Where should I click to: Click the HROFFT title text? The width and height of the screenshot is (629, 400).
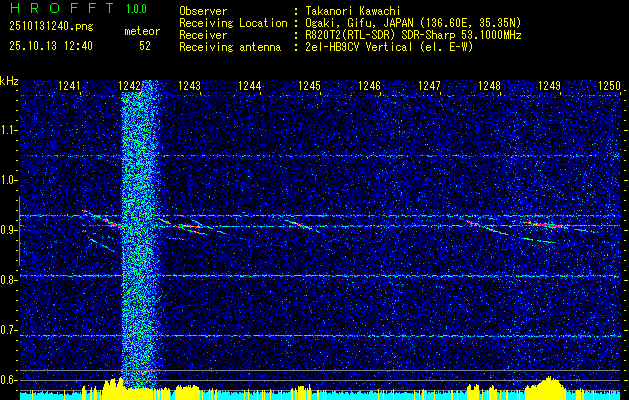click(63, 8)
